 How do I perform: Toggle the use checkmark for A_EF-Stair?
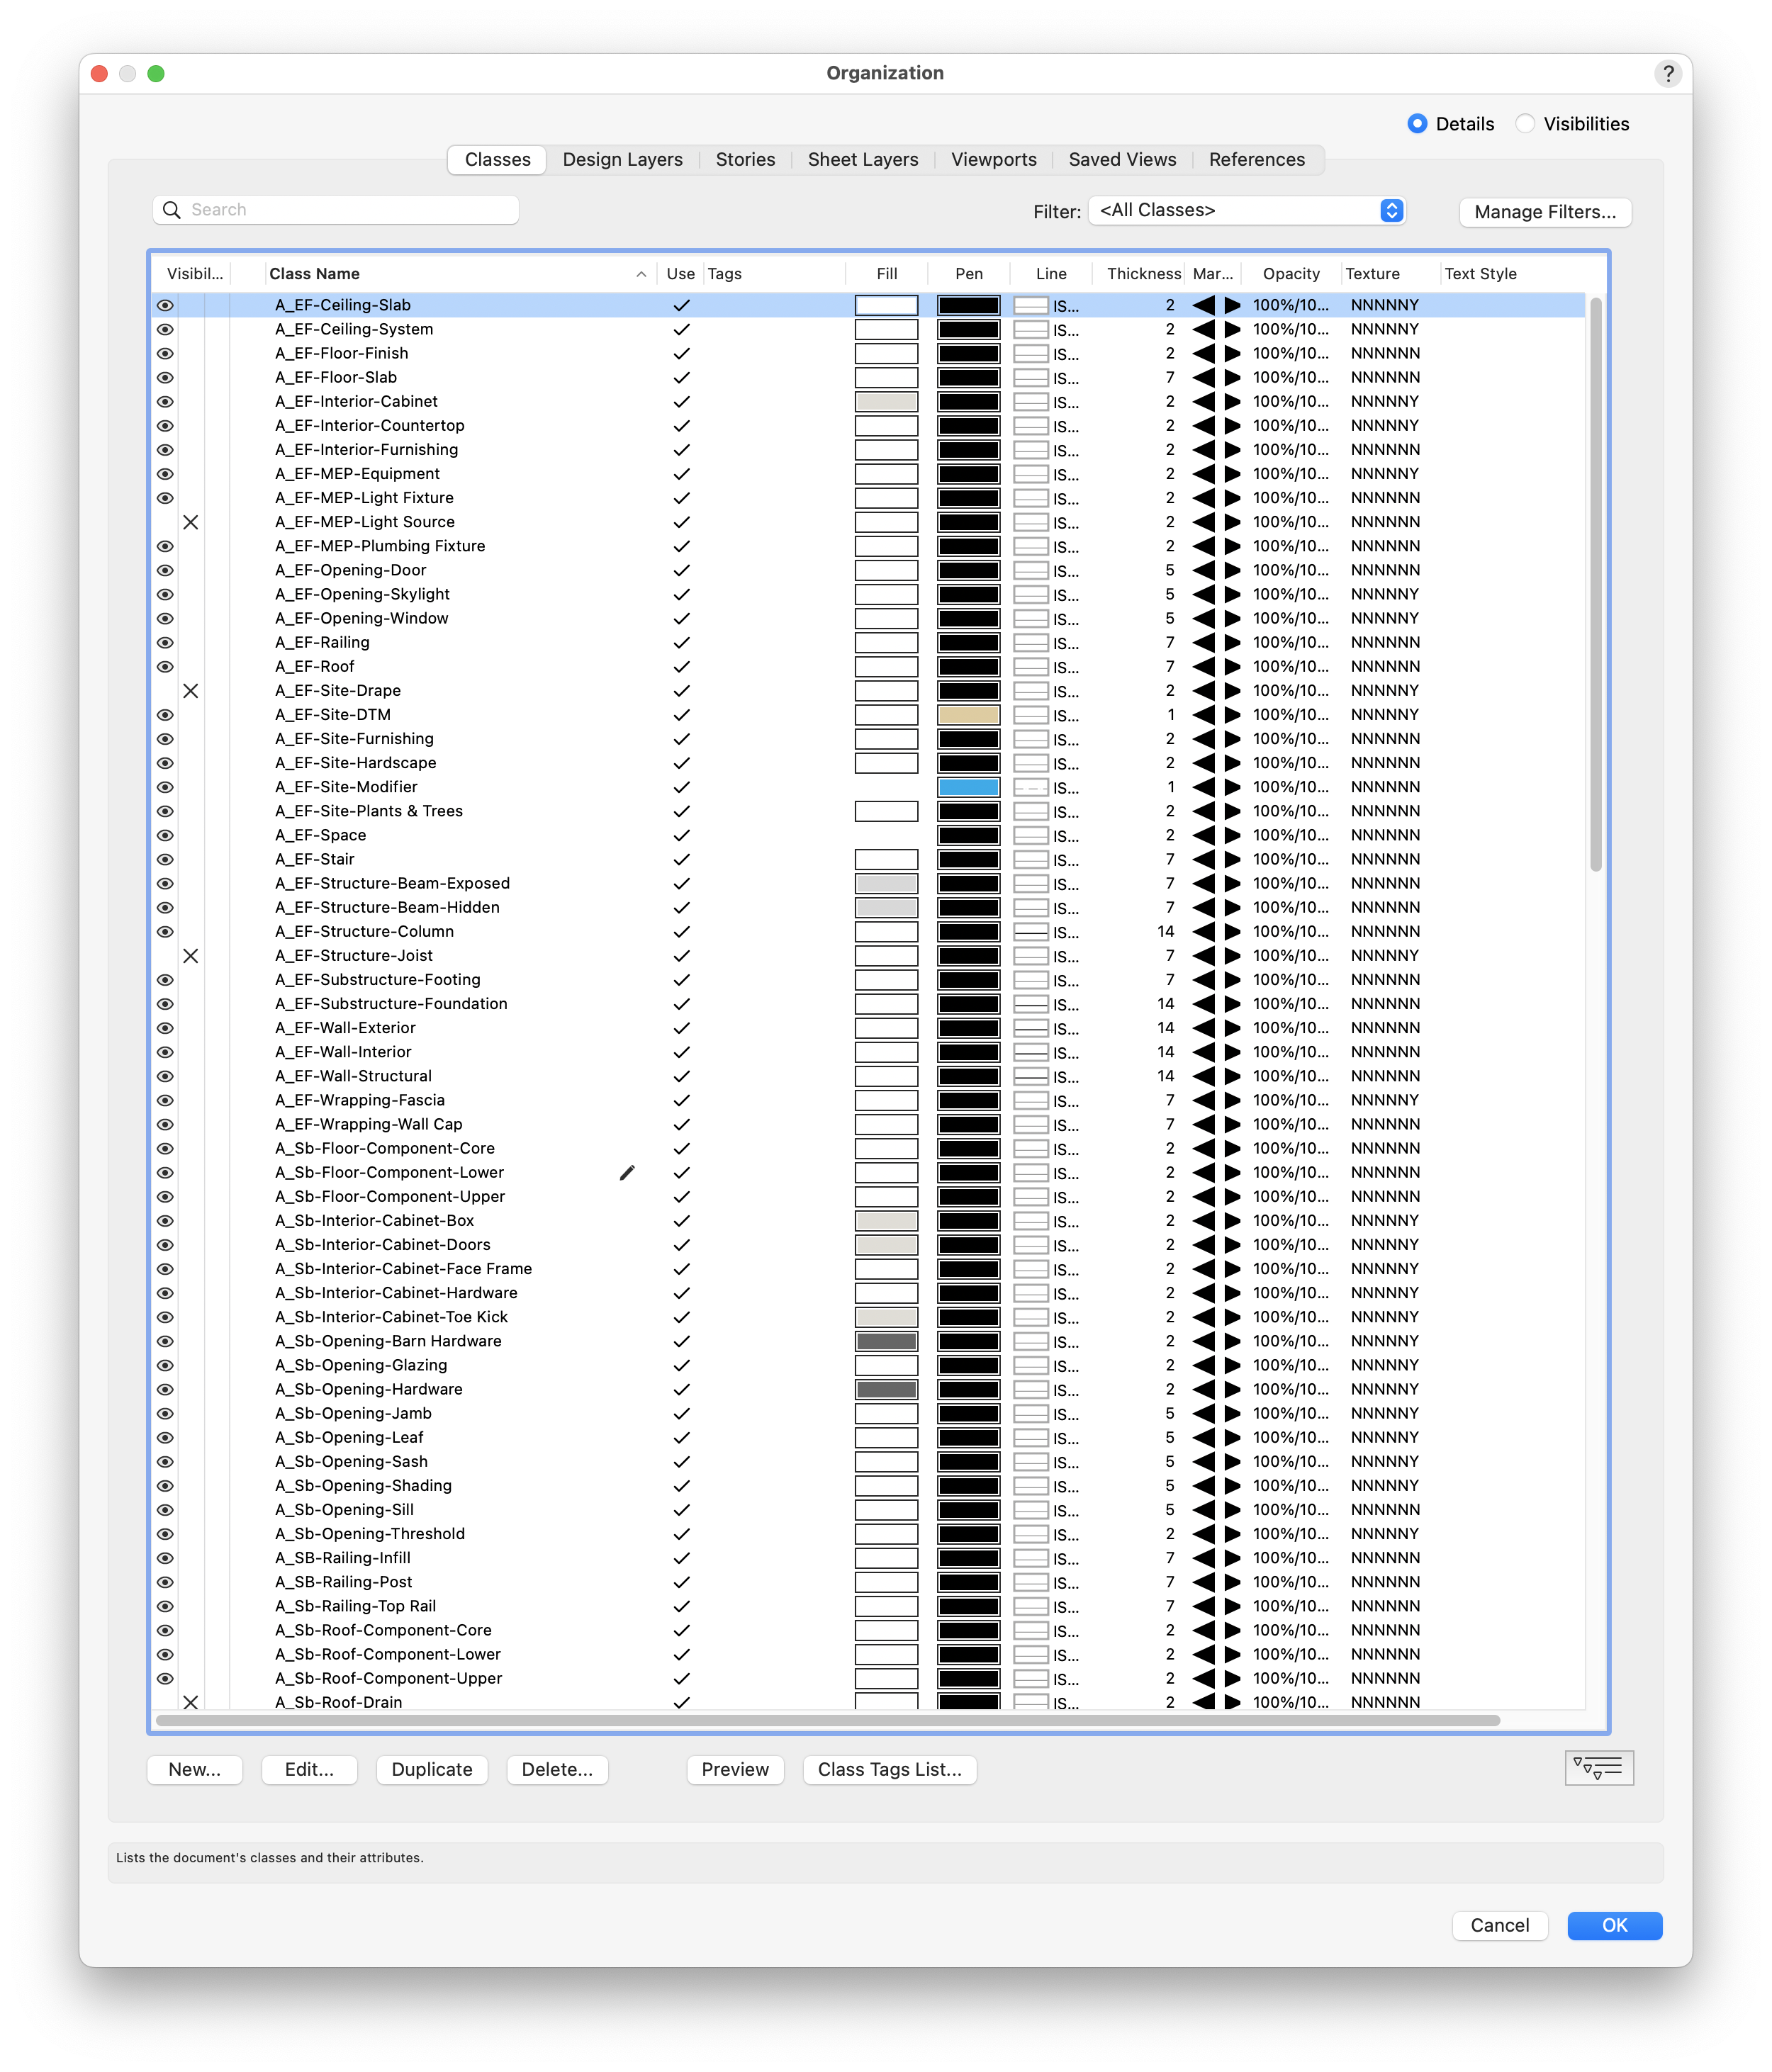(681, 860)
